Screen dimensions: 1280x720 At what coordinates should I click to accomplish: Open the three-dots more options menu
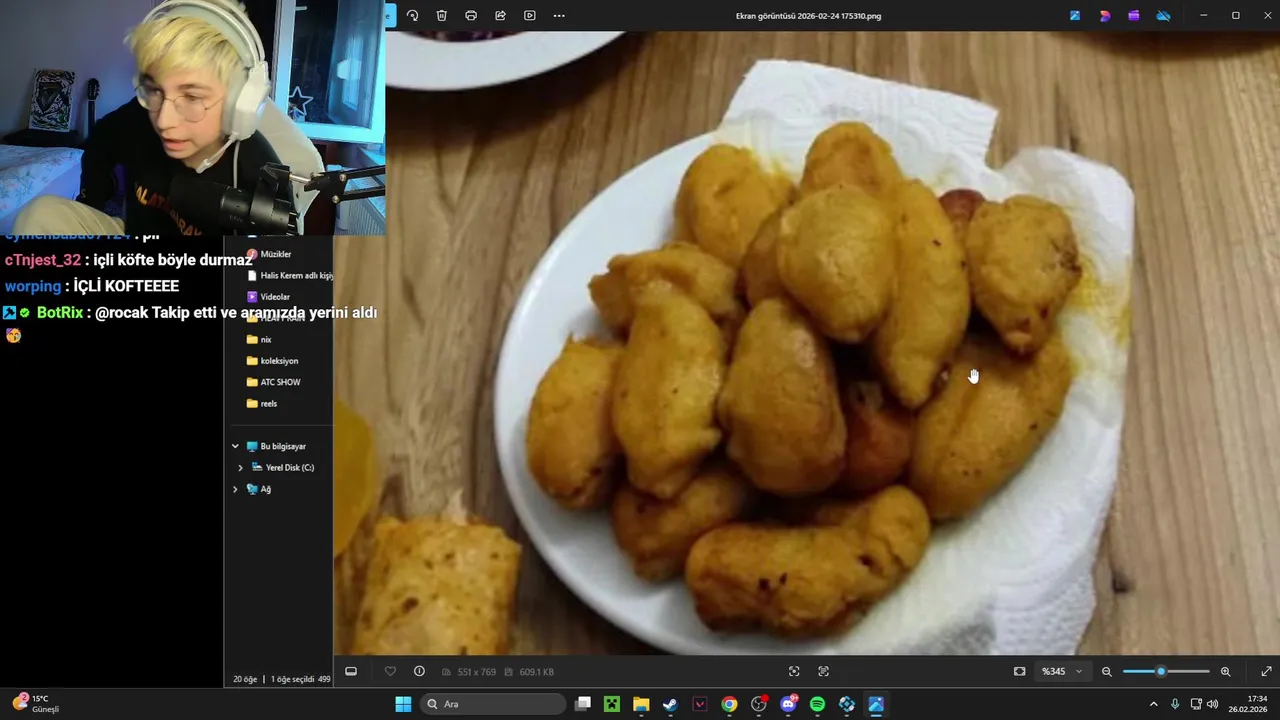coord(559,15)
